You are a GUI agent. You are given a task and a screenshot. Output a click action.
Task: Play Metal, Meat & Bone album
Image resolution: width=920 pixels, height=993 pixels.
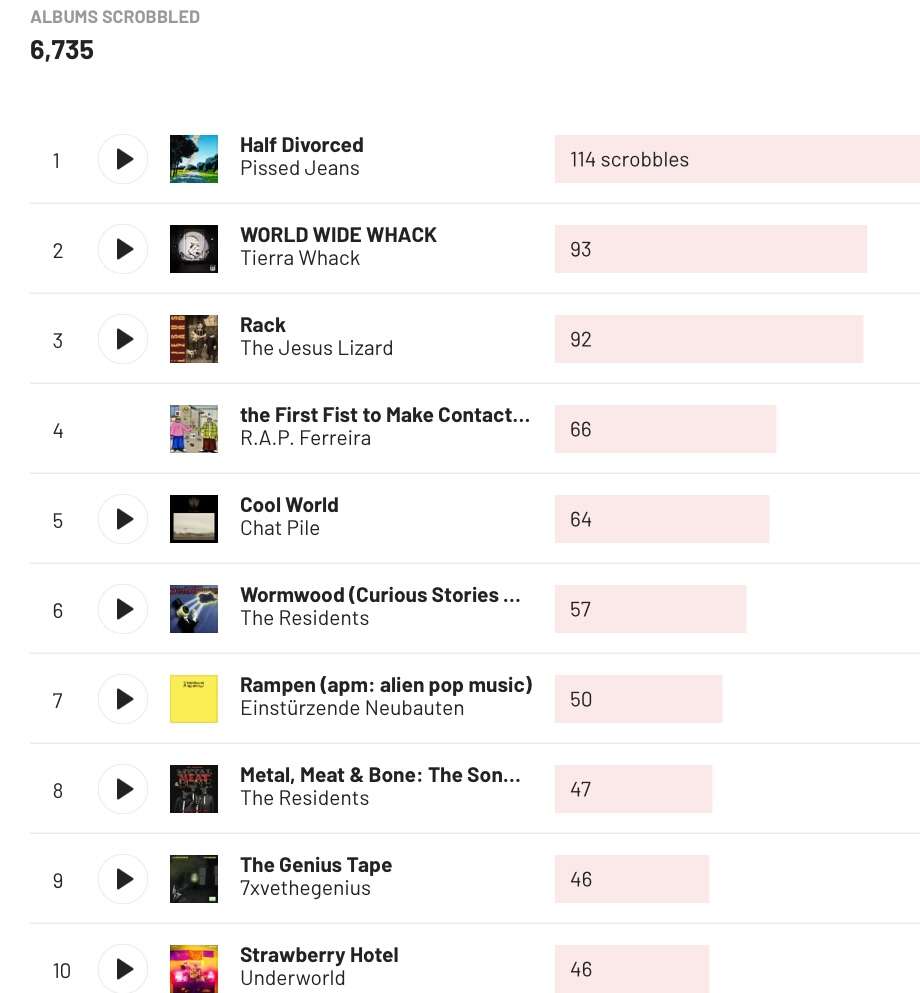(x=123, y=789)
